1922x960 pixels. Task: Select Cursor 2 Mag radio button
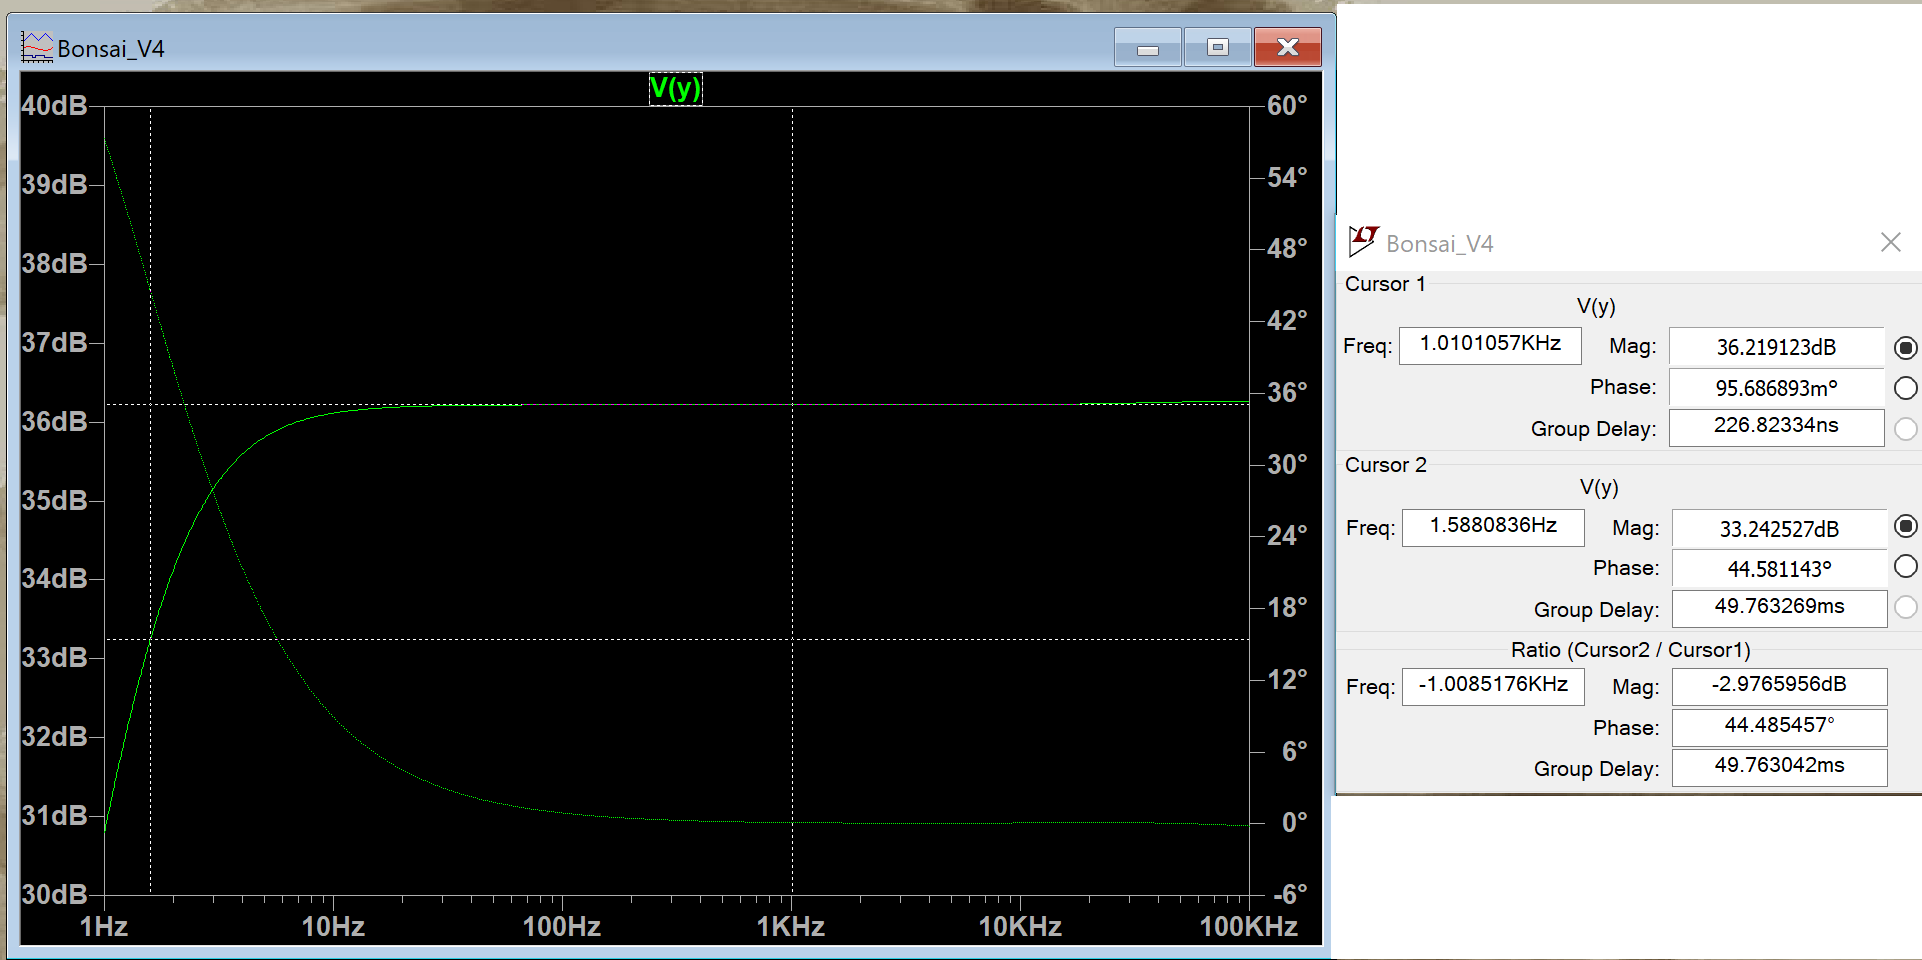click(1906, 526)
